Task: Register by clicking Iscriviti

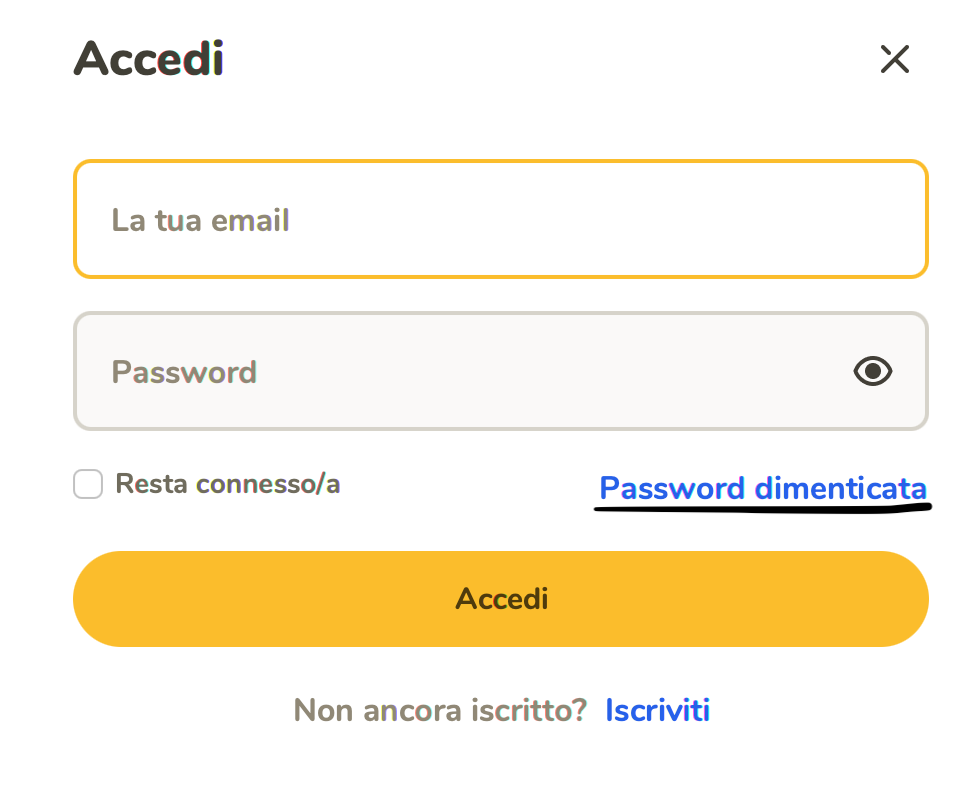Action: coord(657,710)
